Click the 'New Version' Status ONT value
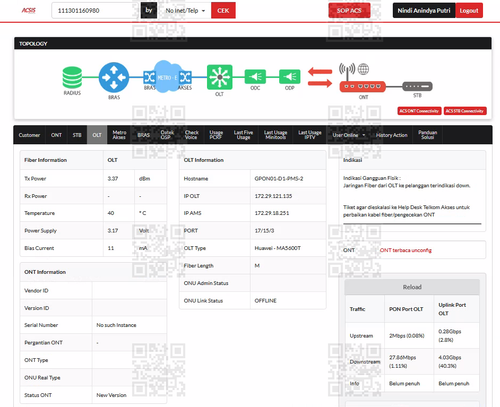Screen dimensions: 500x407 pyautogui.click(x=111, y=395)
